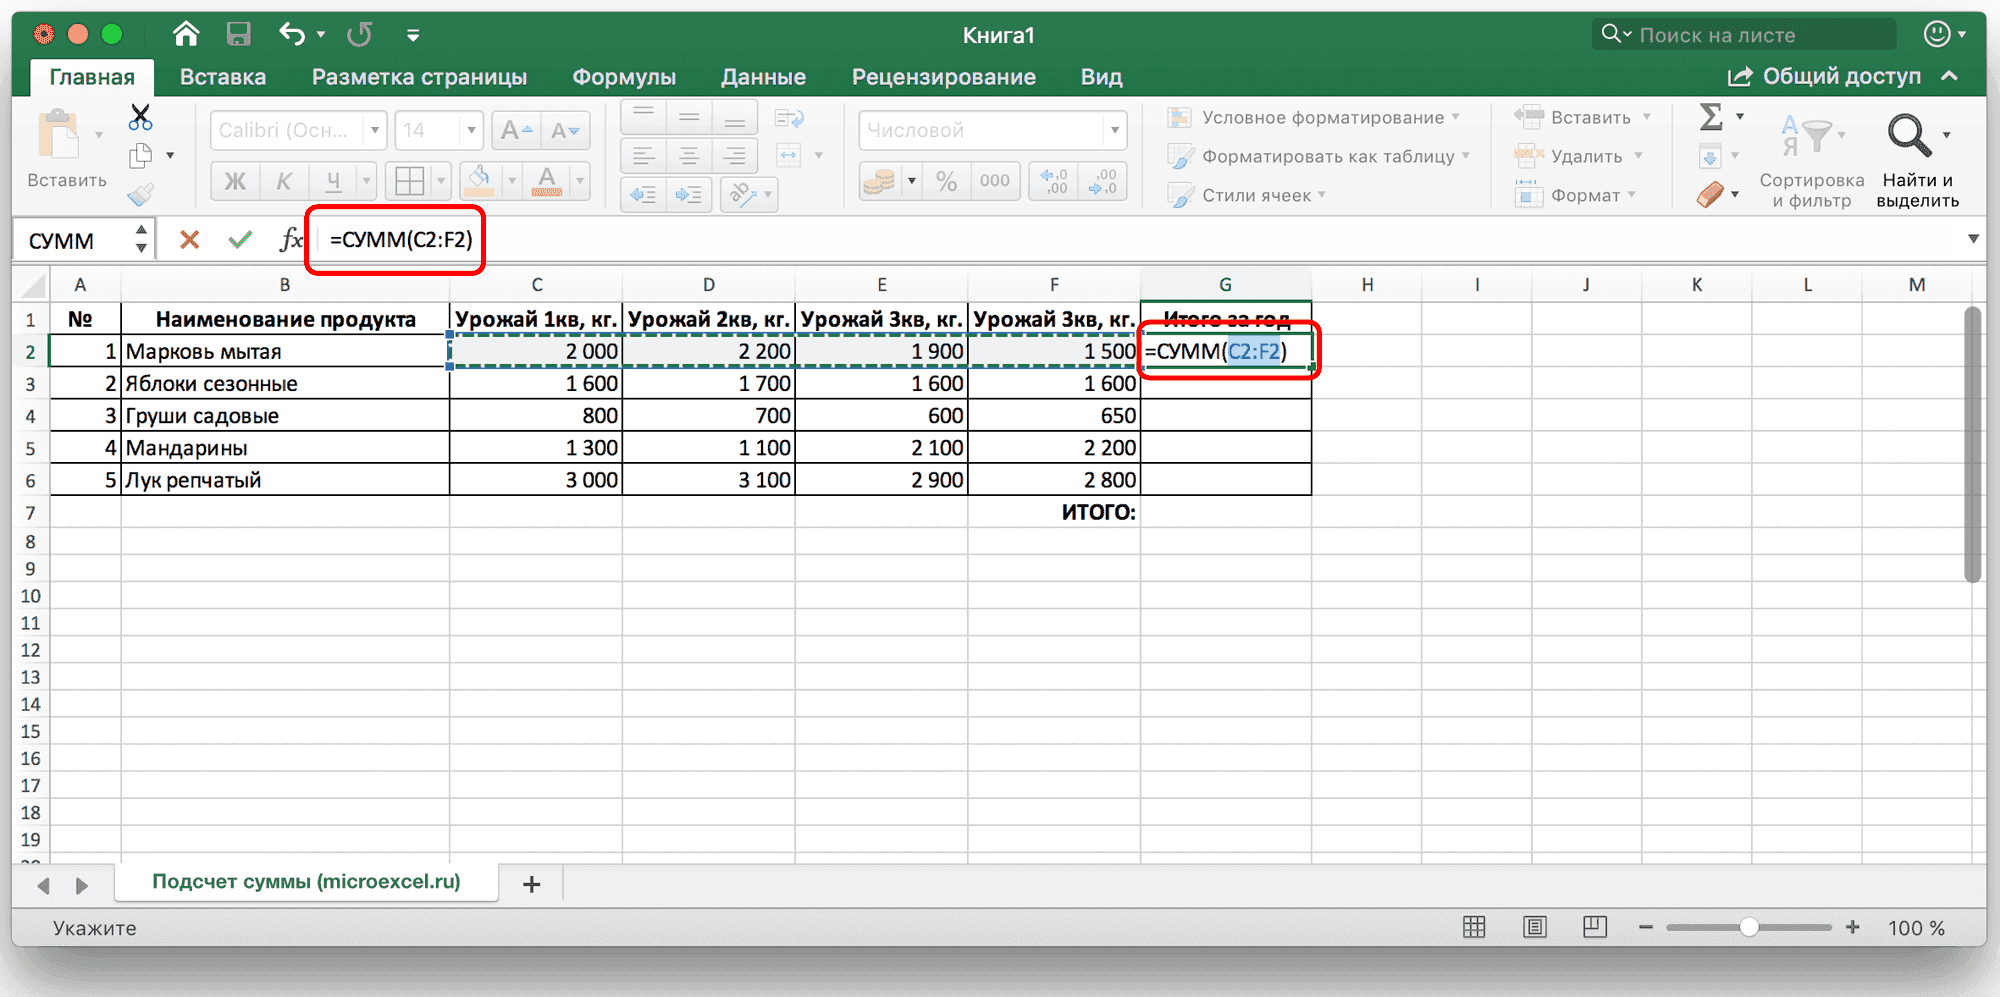Open Найти и выделить search tool
Screen dimensions: 2000x997
(x=1916, y=160)
